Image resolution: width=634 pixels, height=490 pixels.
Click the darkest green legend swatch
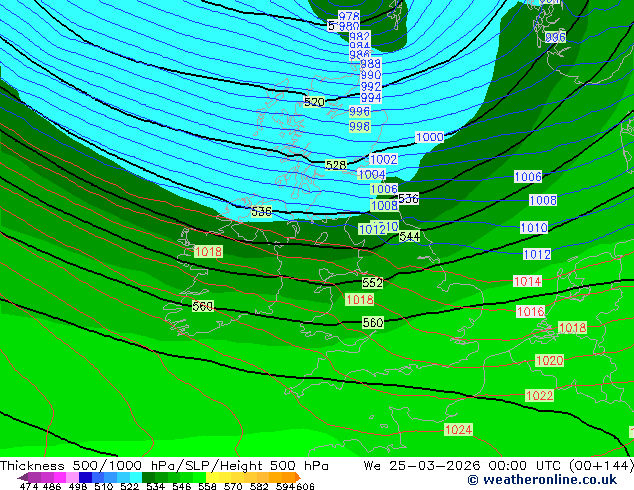[x=149, y=477]
